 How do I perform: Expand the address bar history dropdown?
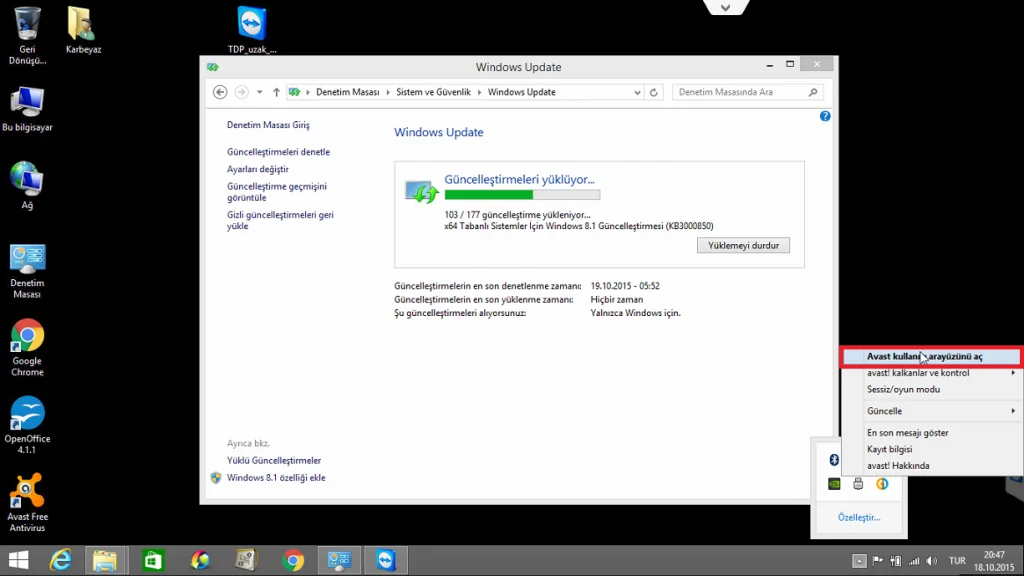(637, 92)
